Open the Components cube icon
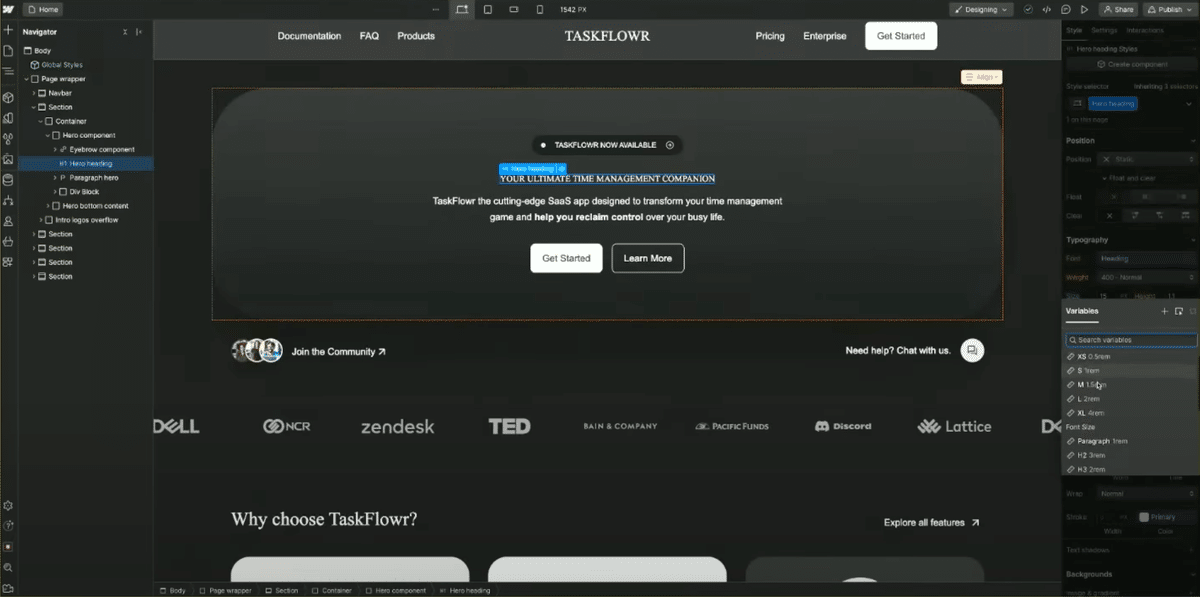The height and width of the screenshot is (597, 1200). click(8, 97)
